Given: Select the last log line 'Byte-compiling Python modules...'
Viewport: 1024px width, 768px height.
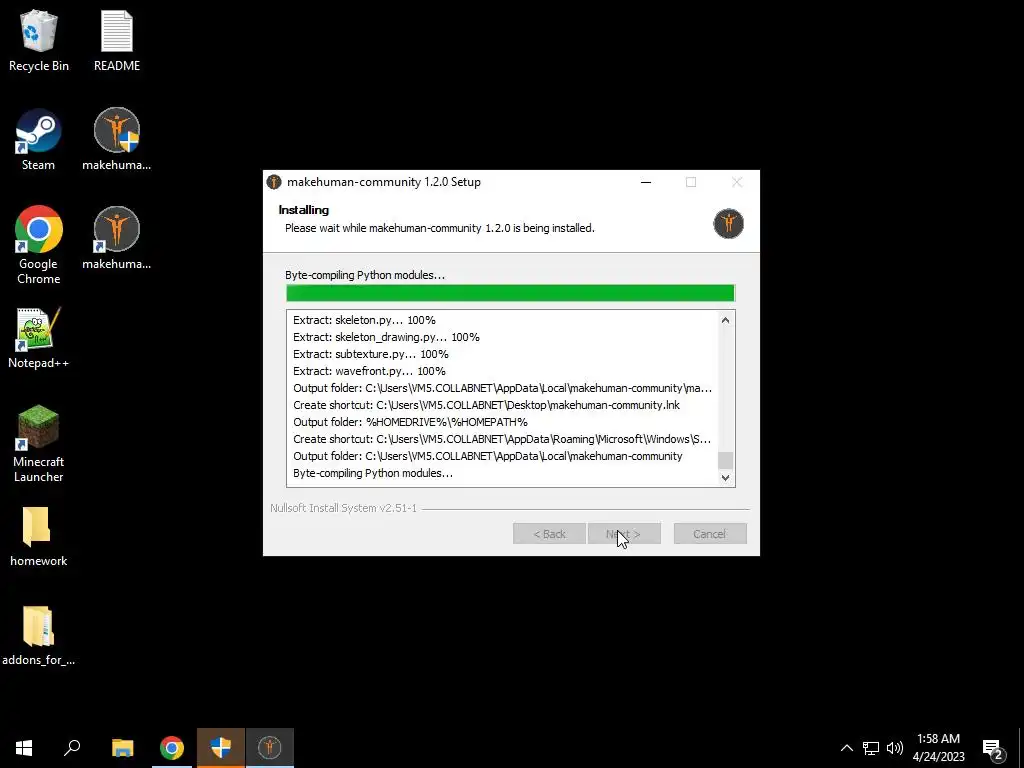Looking at the screenshot, I should 373,473.
